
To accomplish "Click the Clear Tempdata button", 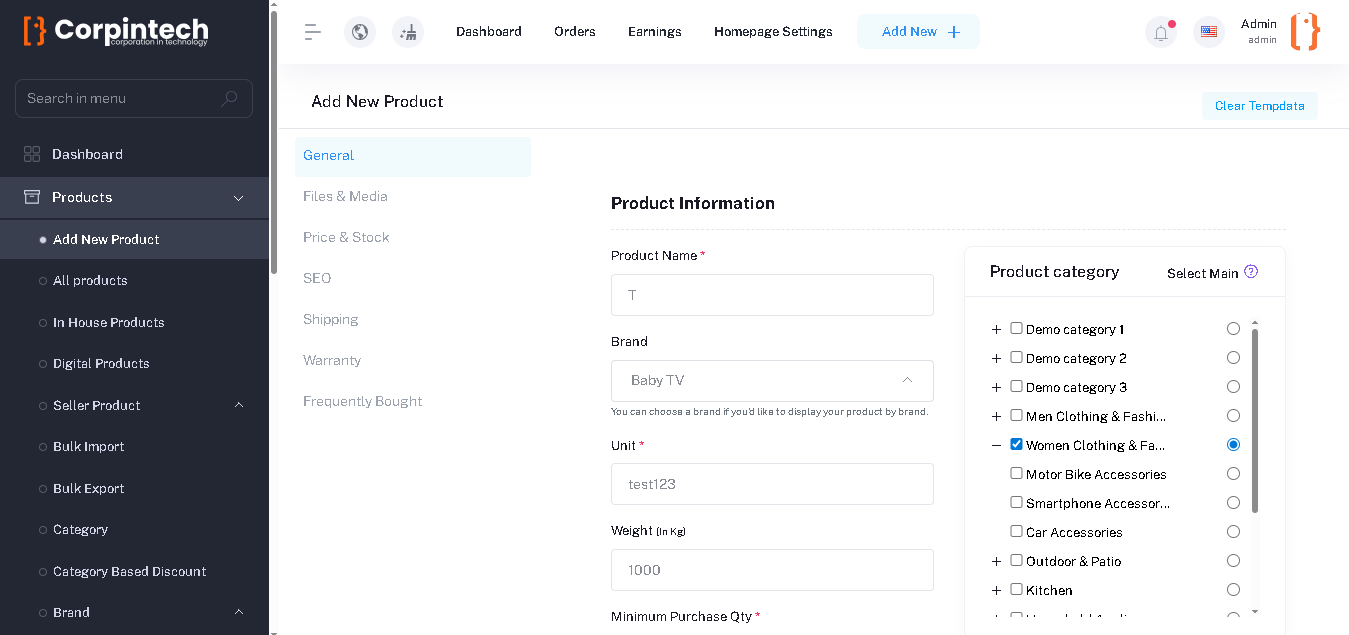I will click(x=1259, y=106).
